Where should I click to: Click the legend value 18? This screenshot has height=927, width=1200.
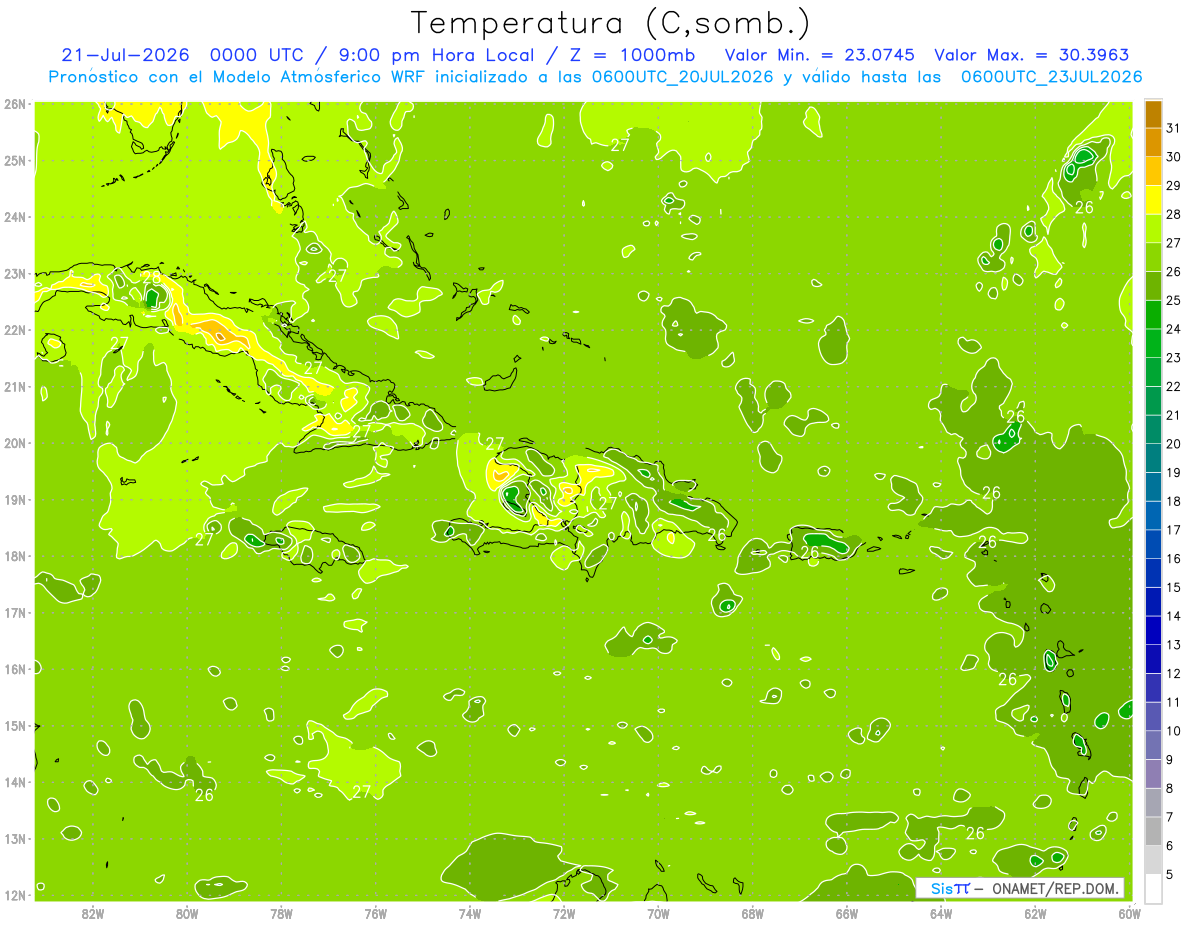point(1174,501)
